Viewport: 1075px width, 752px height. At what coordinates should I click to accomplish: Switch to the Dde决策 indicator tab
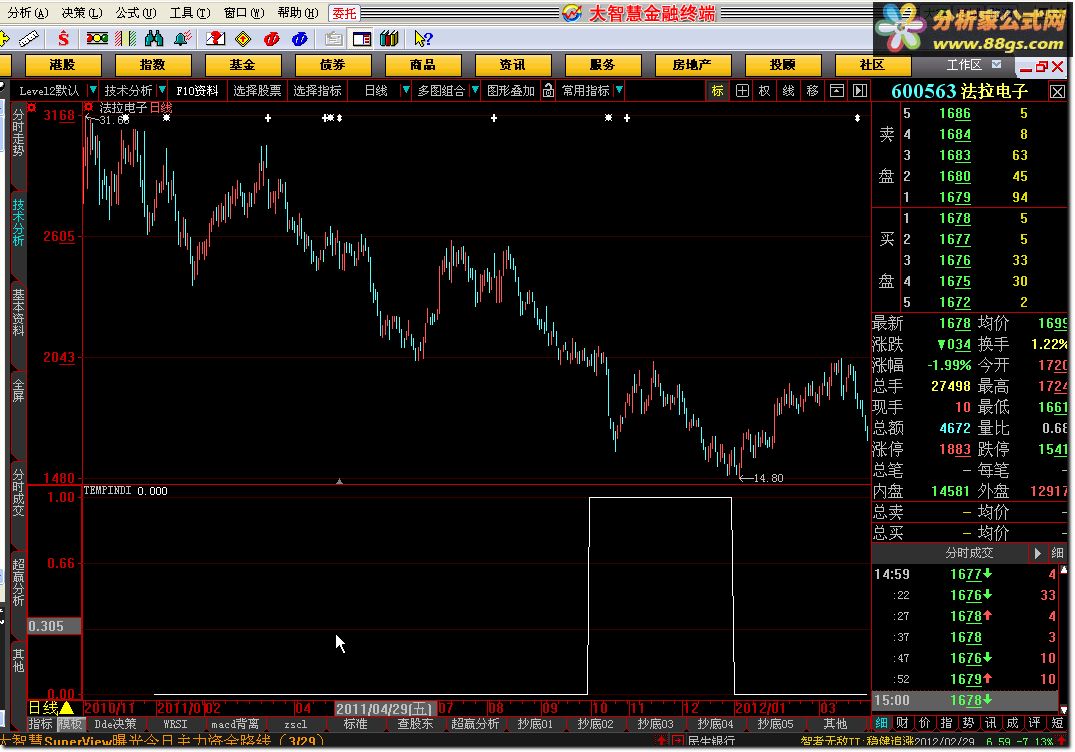tap(115, 724)
